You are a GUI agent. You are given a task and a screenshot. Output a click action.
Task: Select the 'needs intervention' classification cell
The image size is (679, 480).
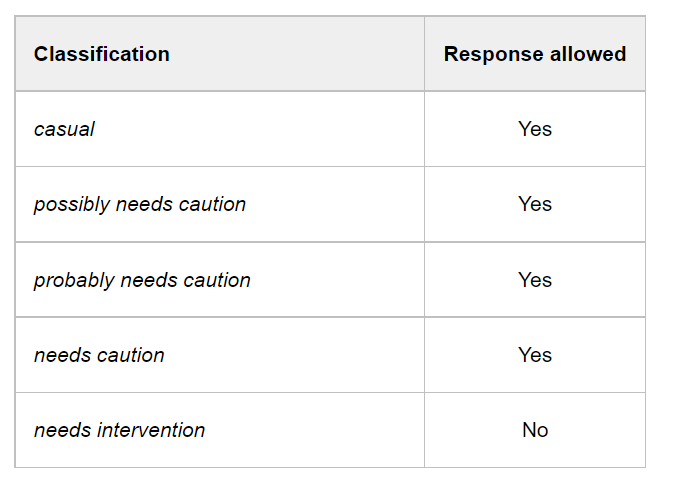[x=119, y=430]
